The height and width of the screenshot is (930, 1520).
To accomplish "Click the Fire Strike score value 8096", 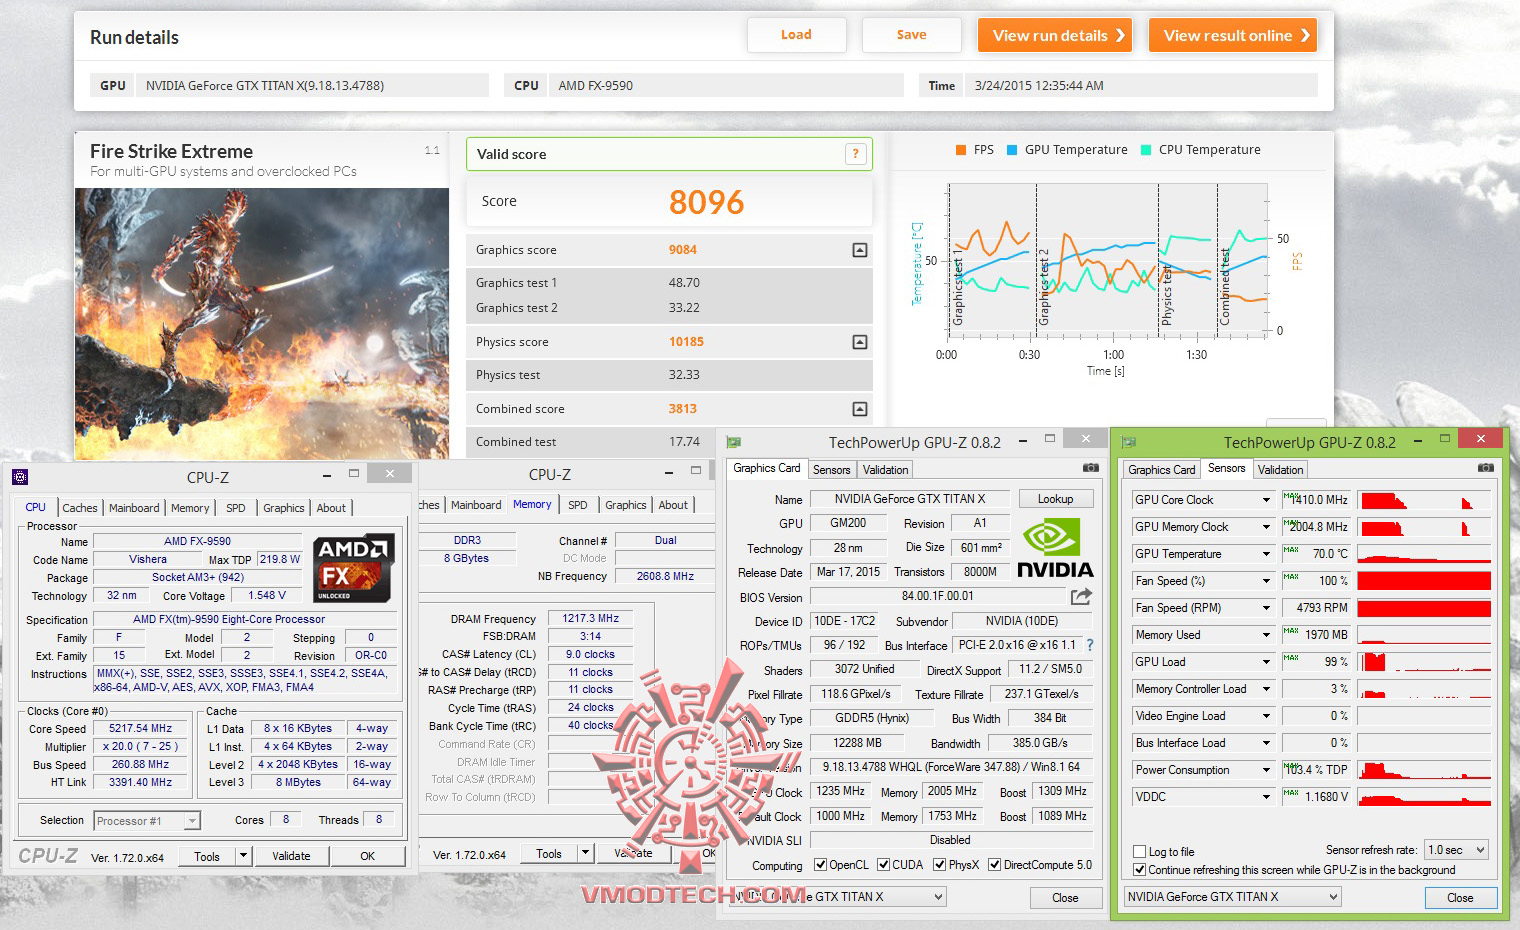I will 706,202.
